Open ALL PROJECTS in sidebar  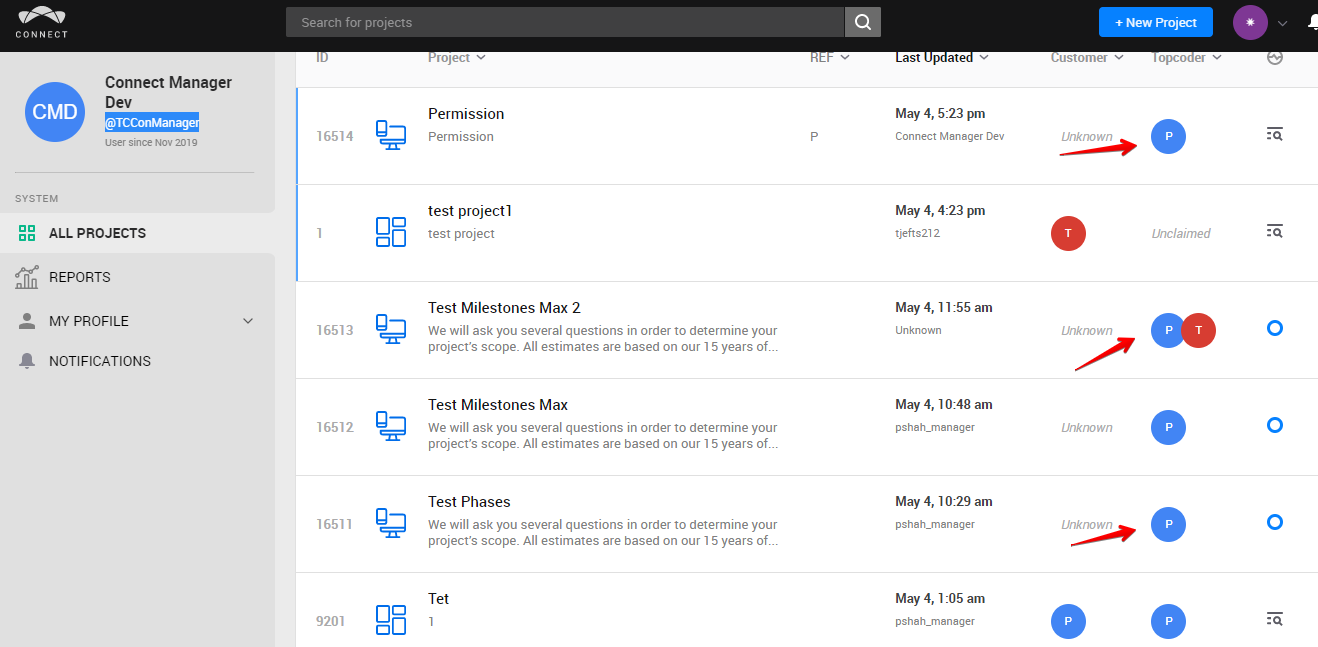[137, 233]
